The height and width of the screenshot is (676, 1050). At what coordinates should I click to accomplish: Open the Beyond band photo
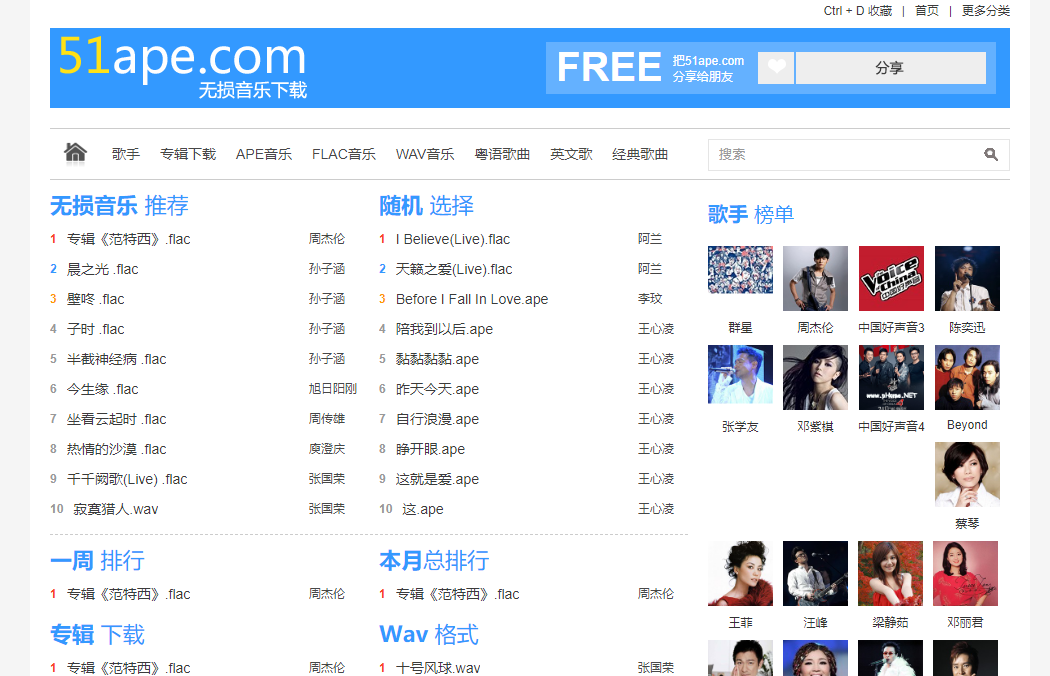tap(967, 378)
